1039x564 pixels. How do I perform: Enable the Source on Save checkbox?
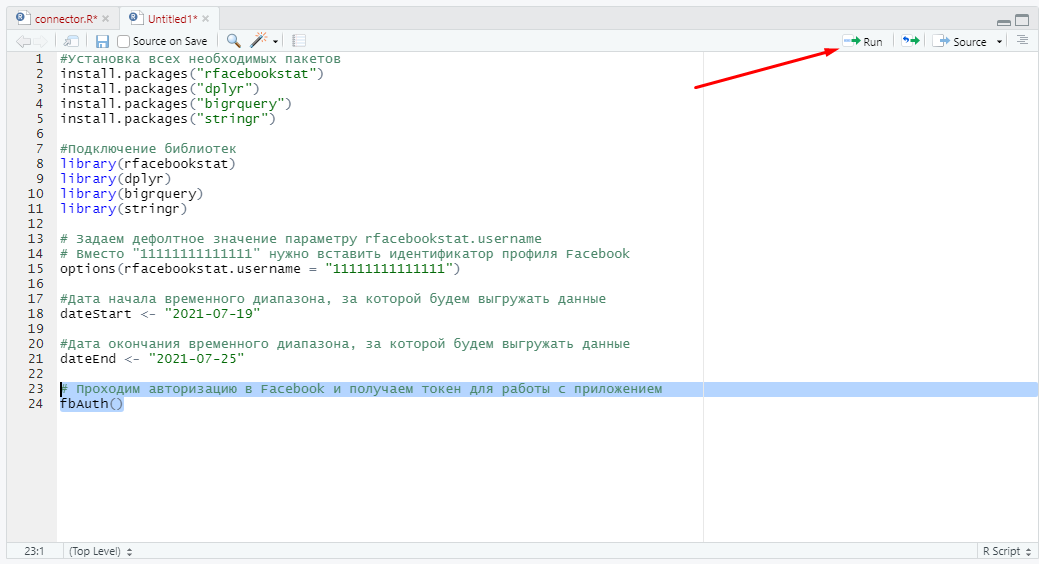pos(124,41)
